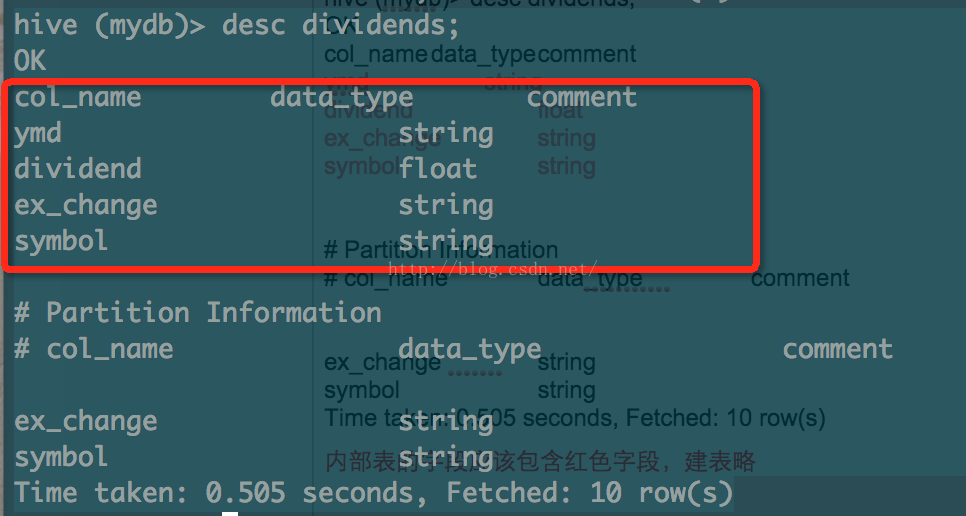Open the blog.csdn.net watermark link
The width and height of the screenshot is (966, 516).
(x=491, y=268)
